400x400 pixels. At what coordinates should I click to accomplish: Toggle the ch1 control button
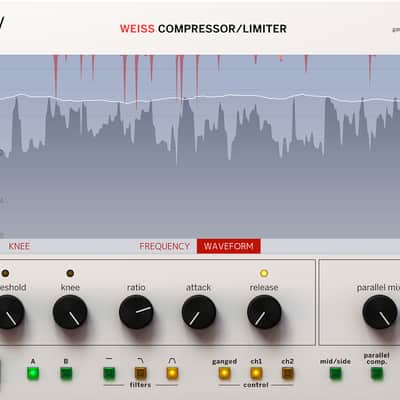pyautogui.click(x=256, y=373)
